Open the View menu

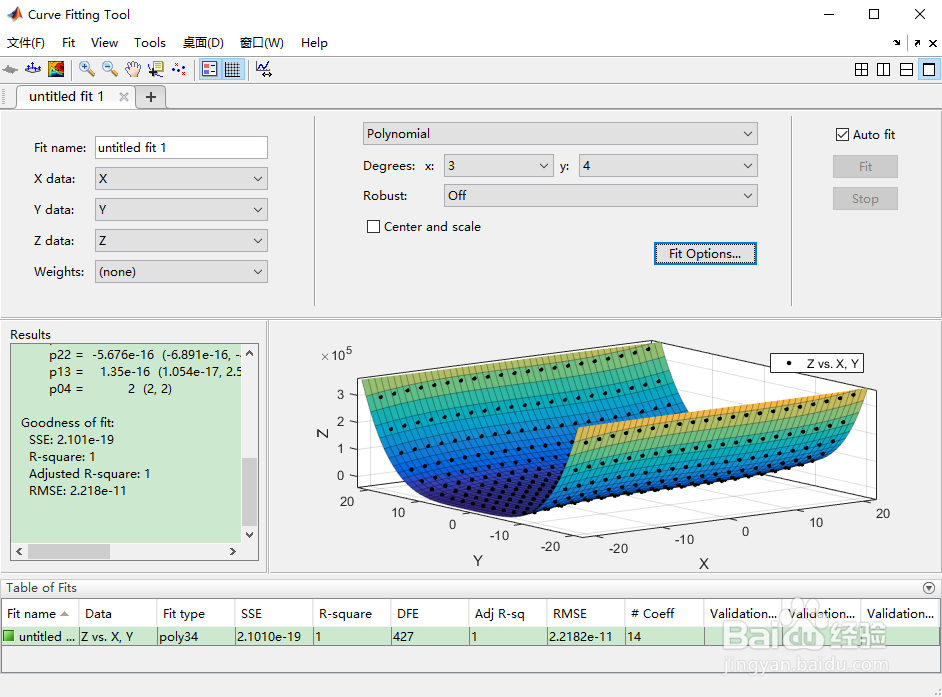pos(105,43)
